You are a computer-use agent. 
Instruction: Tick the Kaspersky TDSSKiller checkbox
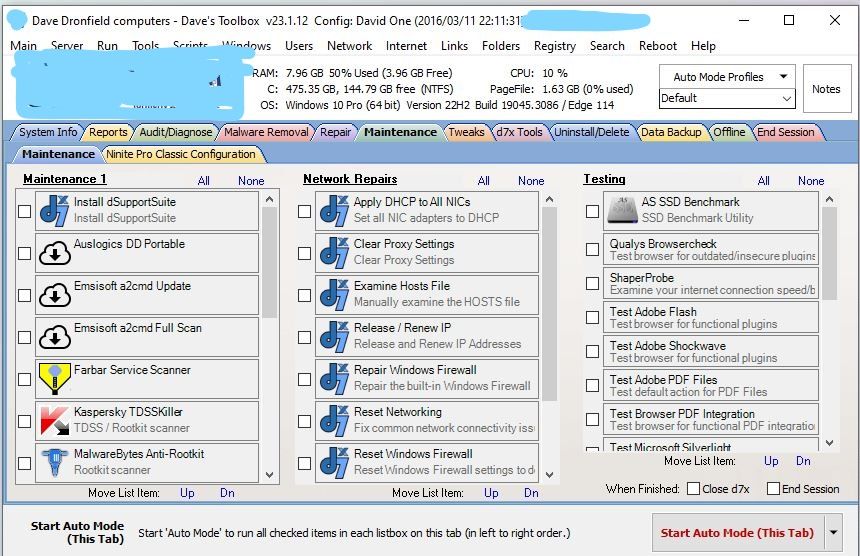25,421
